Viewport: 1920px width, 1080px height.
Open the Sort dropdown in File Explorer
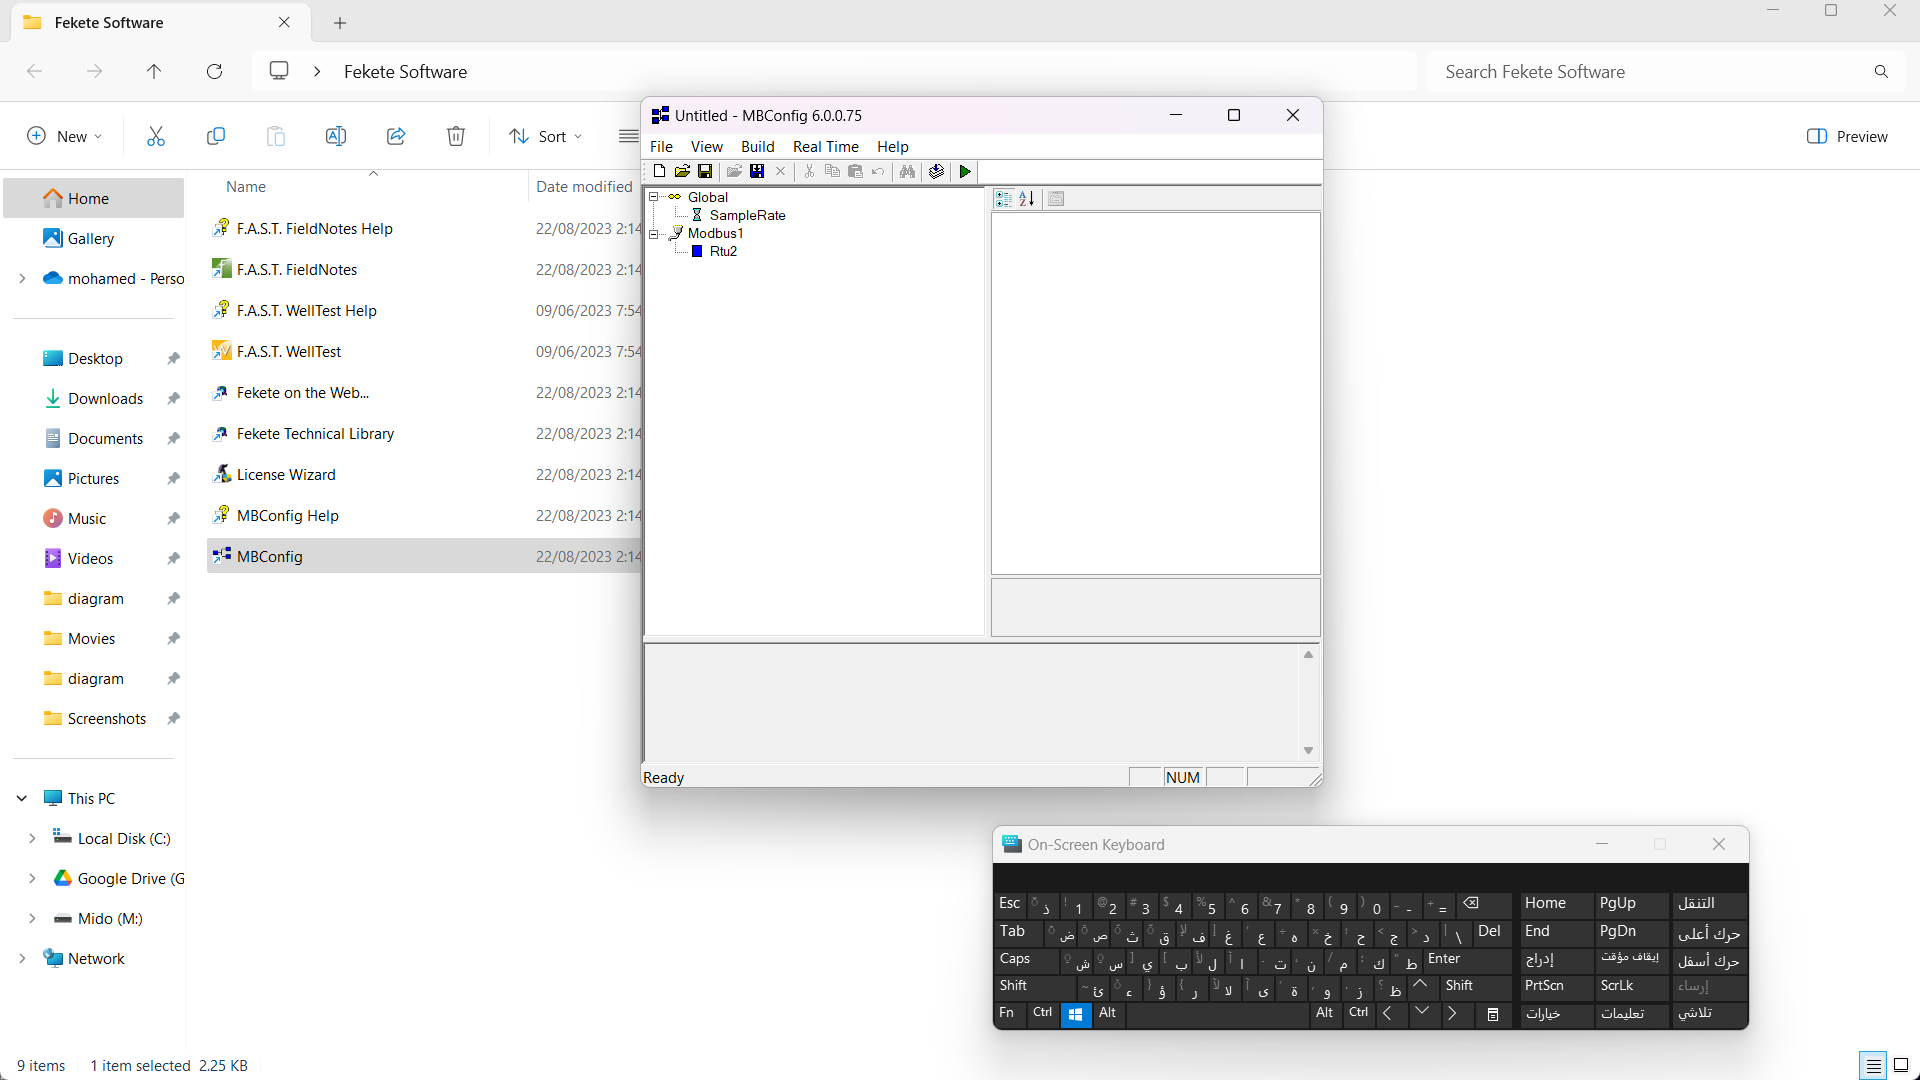[545, 136]
